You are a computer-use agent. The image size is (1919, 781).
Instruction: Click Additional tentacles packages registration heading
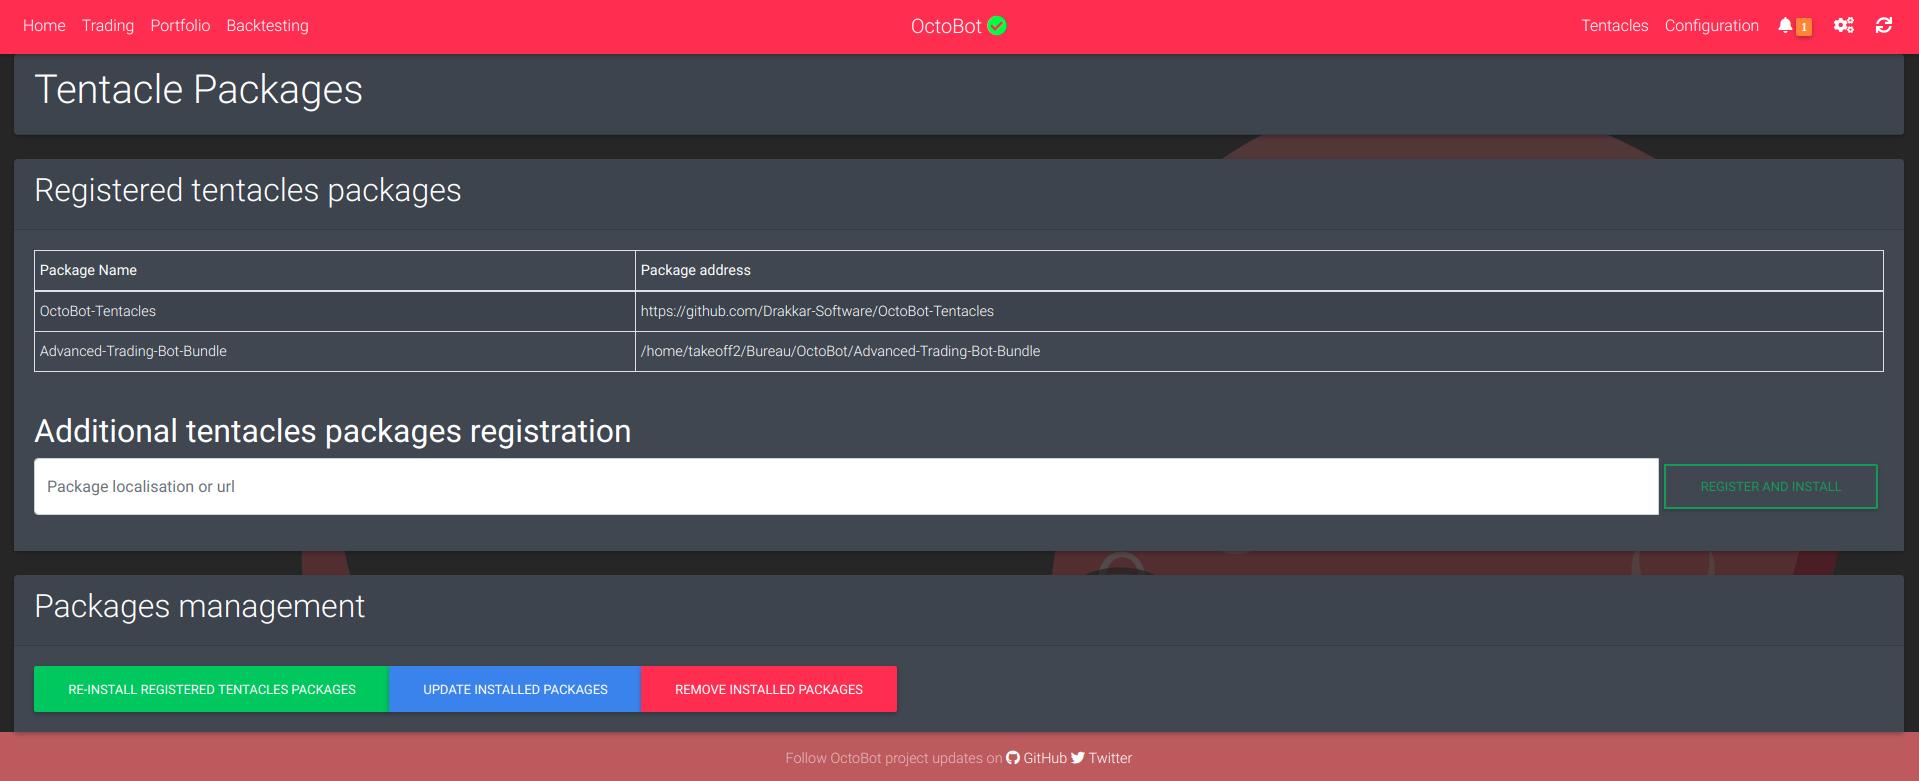click(x=333, y=431)
